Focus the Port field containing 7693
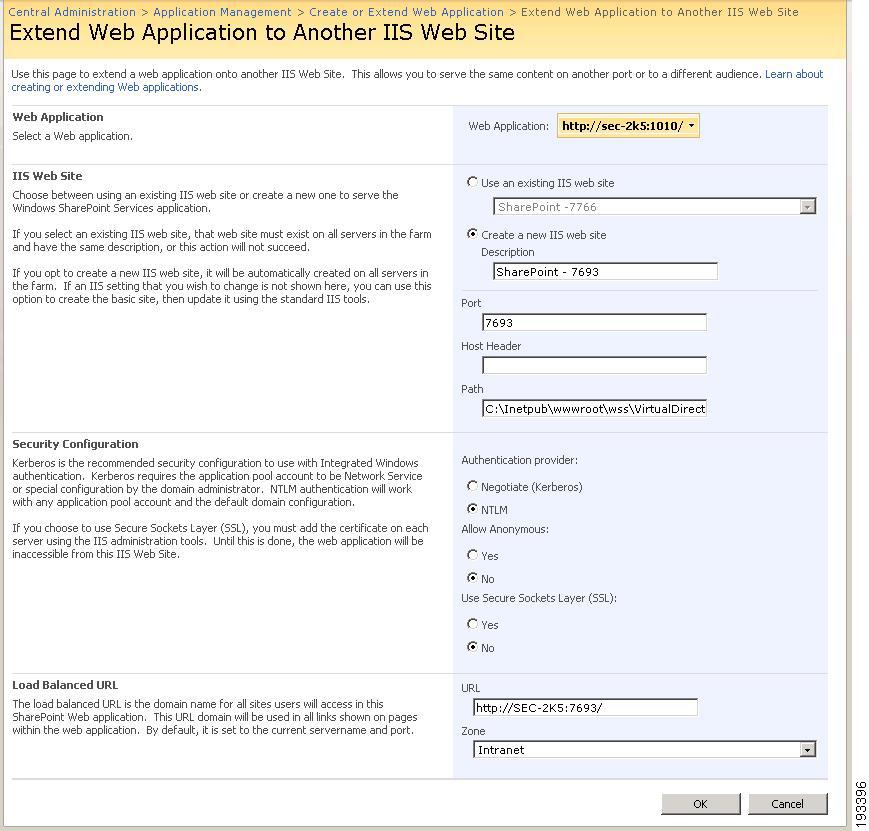This screenshot has height=831, width=869. tap(594, 323)
